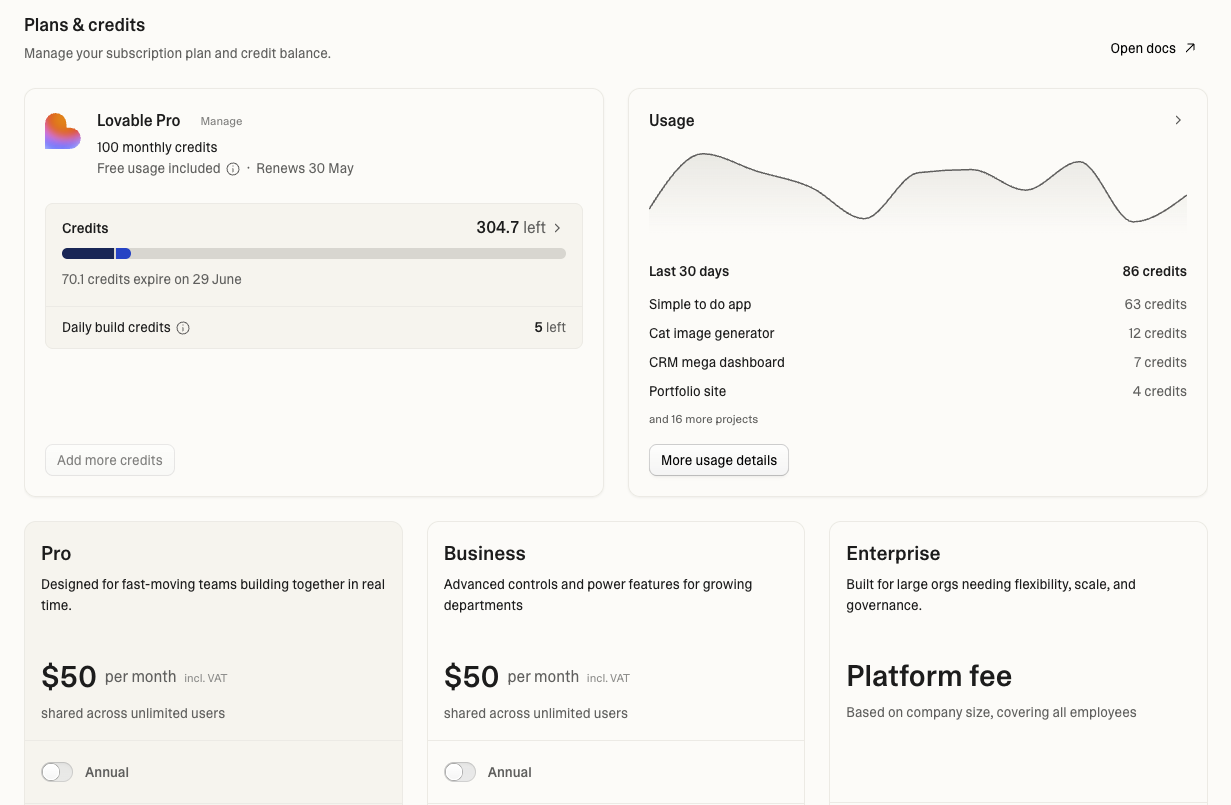The image size is (1231, 805).
Task: Click the '70.1 credits expire on 29 June' text
Action: pos(152,279)
